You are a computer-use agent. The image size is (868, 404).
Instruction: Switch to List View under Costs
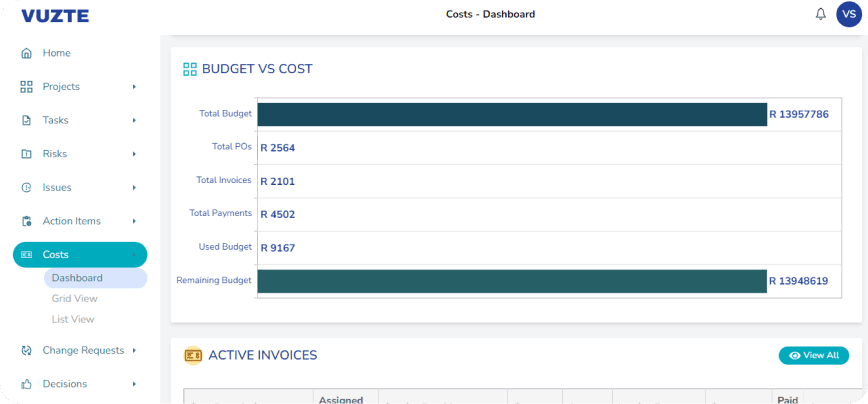(x=73, y=319)
